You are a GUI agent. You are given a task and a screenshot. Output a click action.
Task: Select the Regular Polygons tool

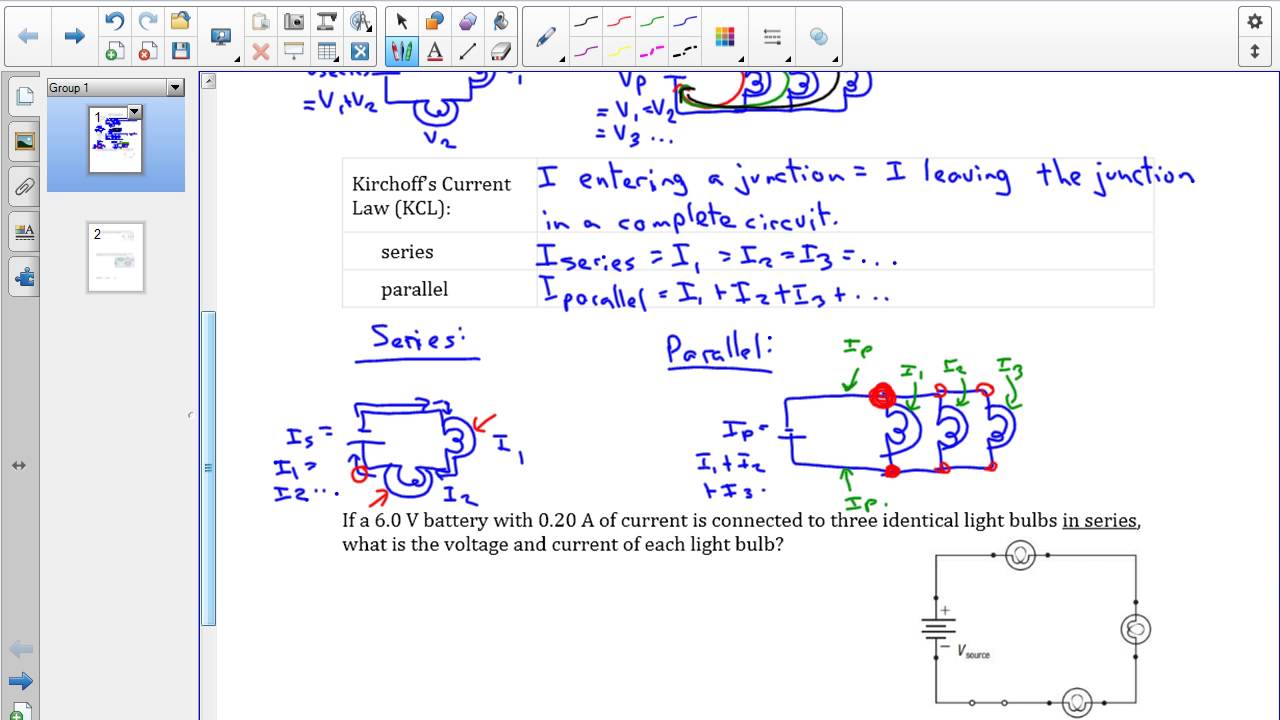(x=468, y=21)
